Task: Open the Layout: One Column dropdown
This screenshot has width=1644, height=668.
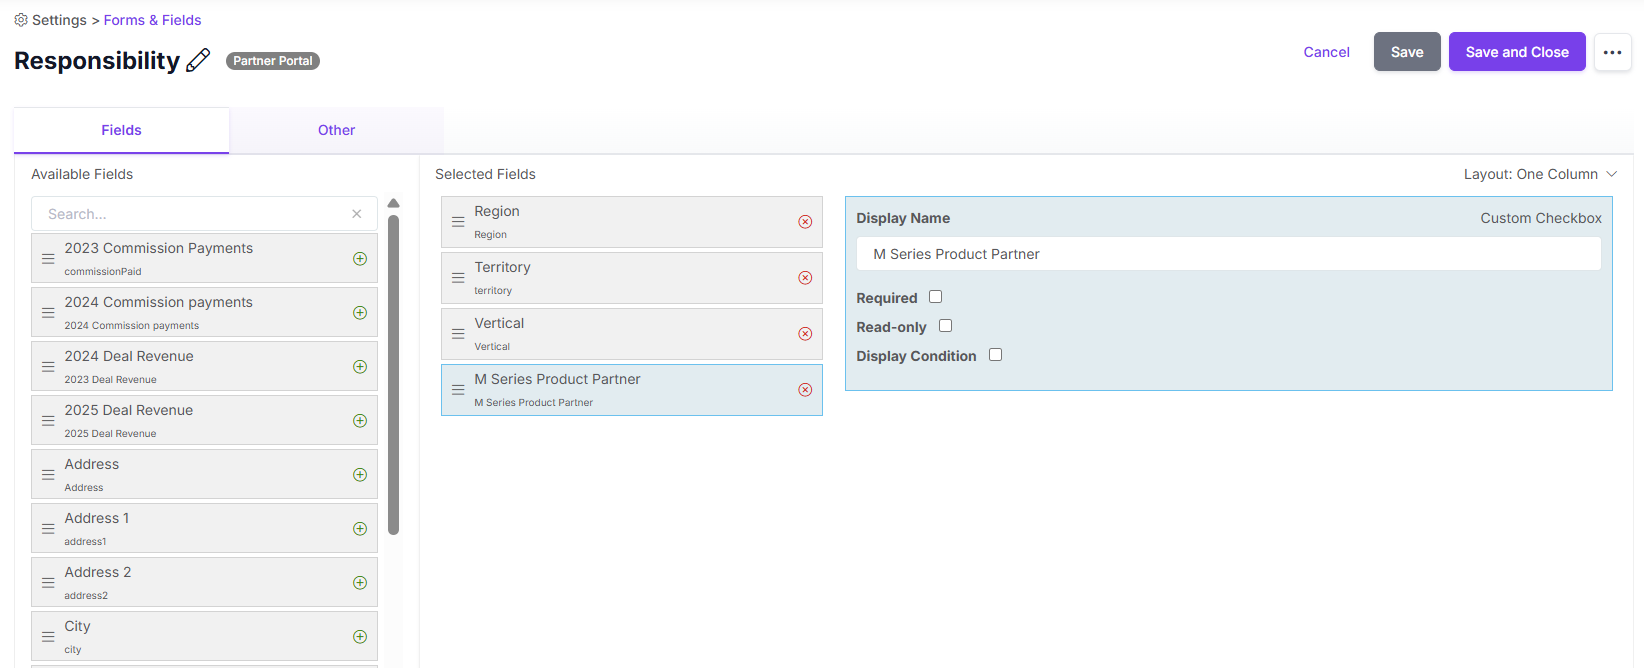Action: click(x=1540, y=174)
